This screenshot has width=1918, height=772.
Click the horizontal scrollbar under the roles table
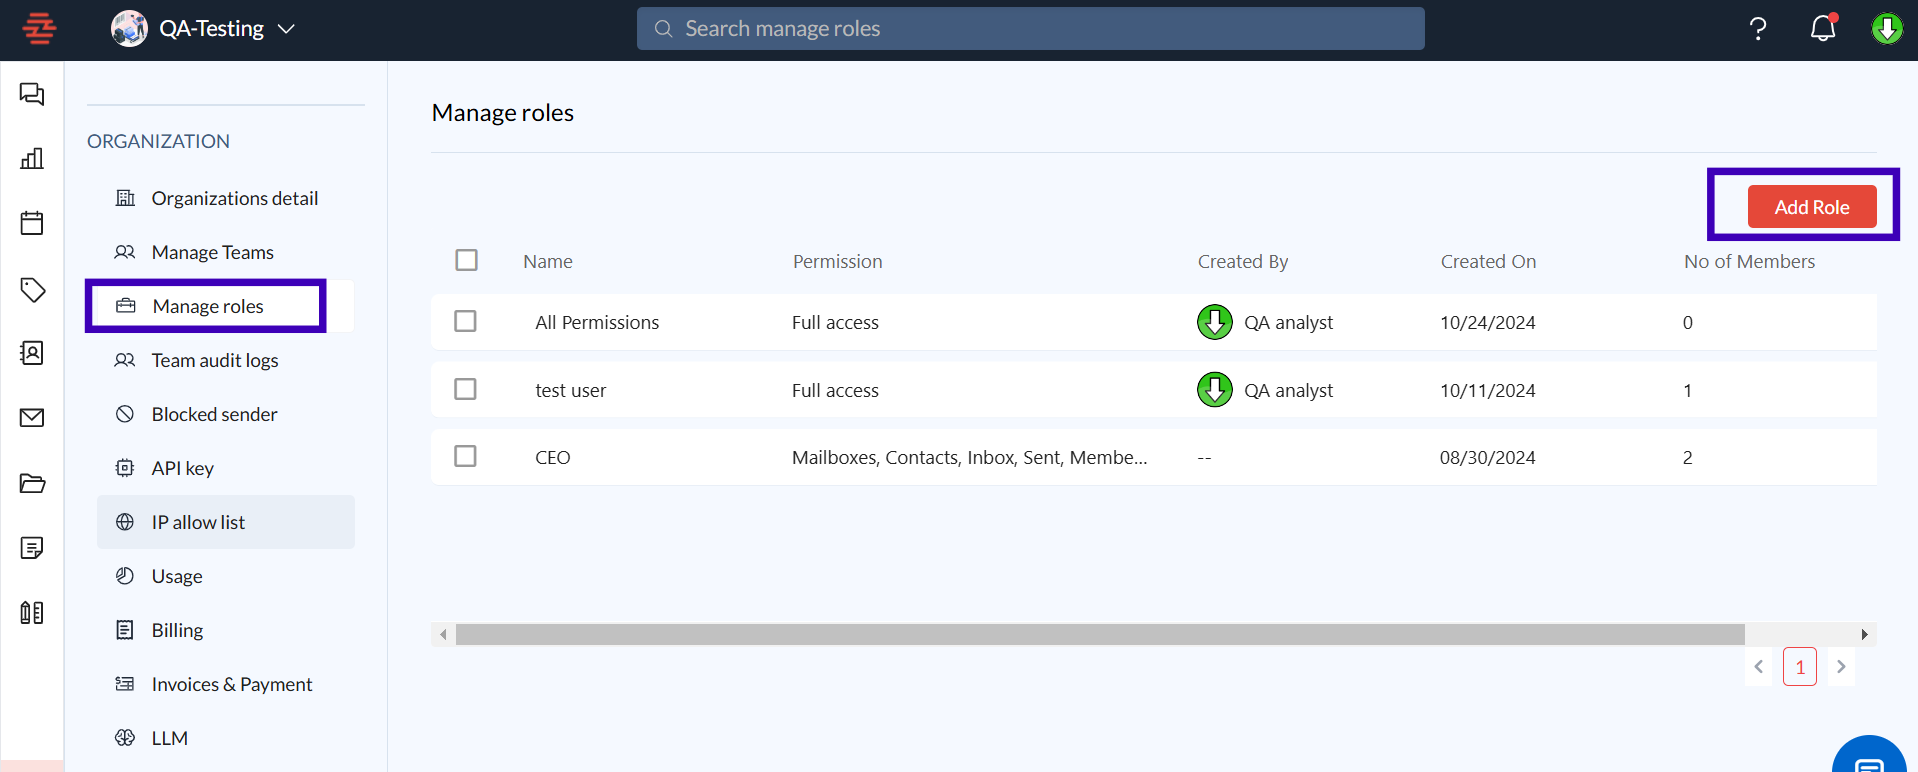point(1099,634)
